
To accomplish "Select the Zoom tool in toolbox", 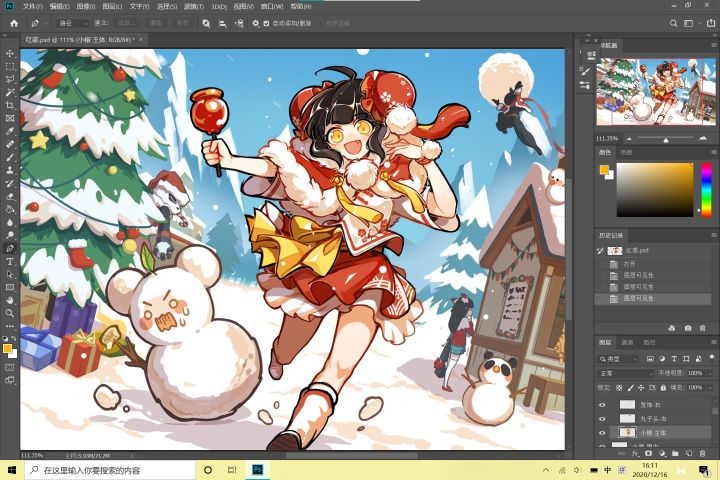I will click(10, 313).
